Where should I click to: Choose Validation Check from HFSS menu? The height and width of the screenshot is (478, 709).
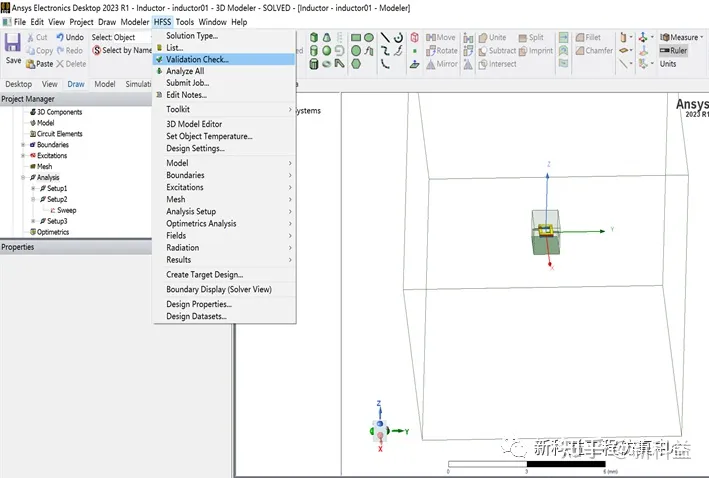click(224, 59)
